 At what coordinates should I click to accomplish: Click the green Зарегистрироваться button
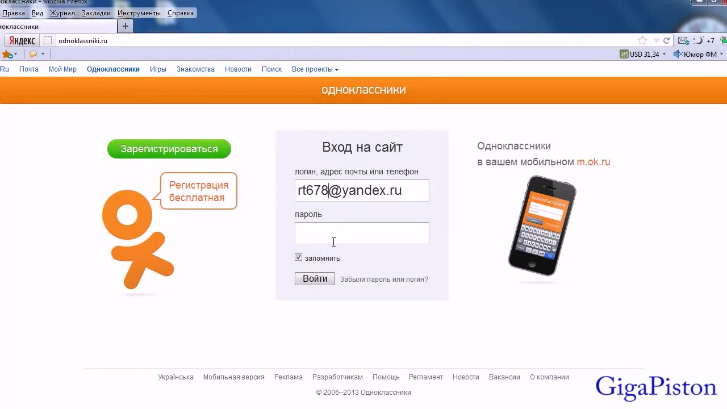(x=169, y=149)
